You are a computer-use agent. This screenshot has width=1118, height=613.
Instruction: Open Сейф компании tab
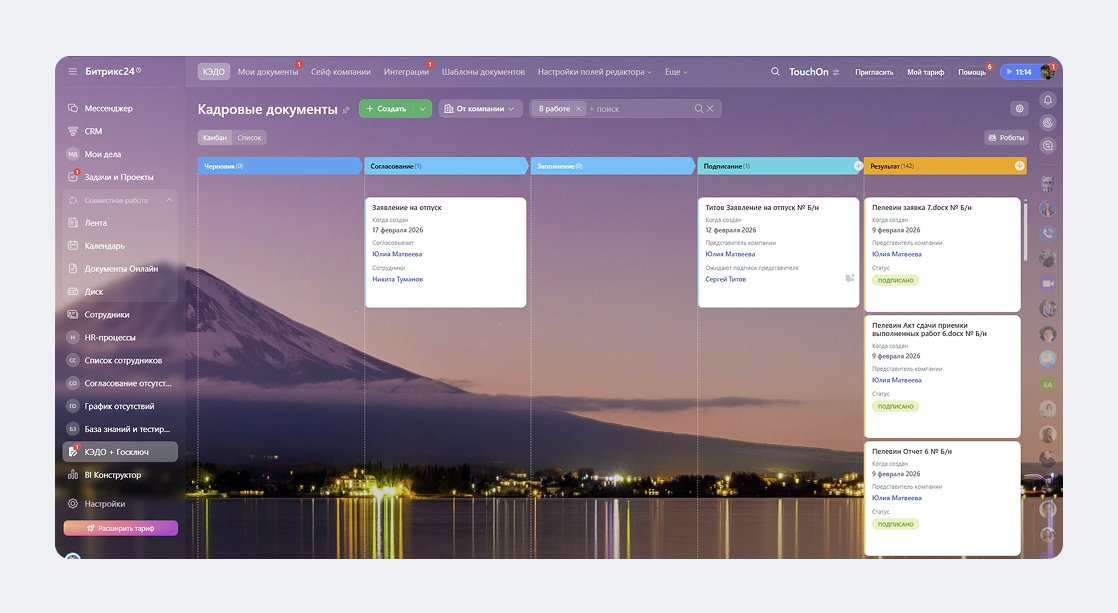341,72
